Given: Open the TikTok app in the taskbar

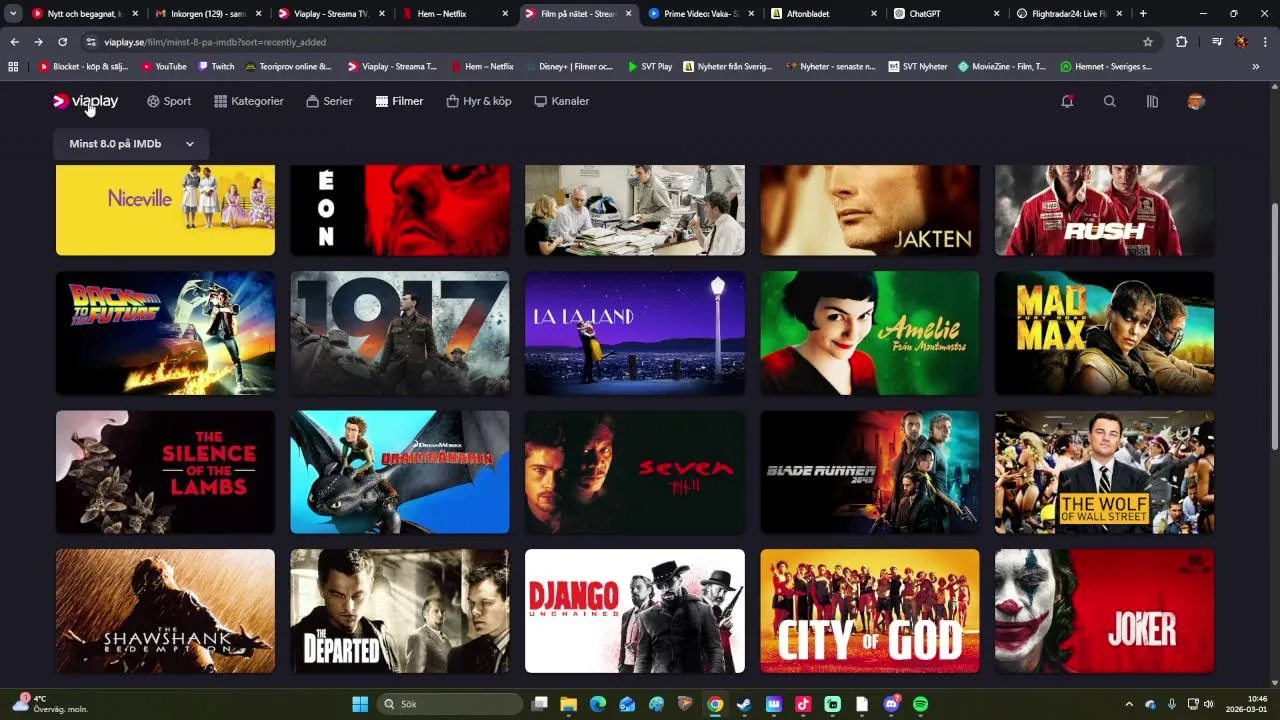Looking at the screenshot, I should click(803, 704).
